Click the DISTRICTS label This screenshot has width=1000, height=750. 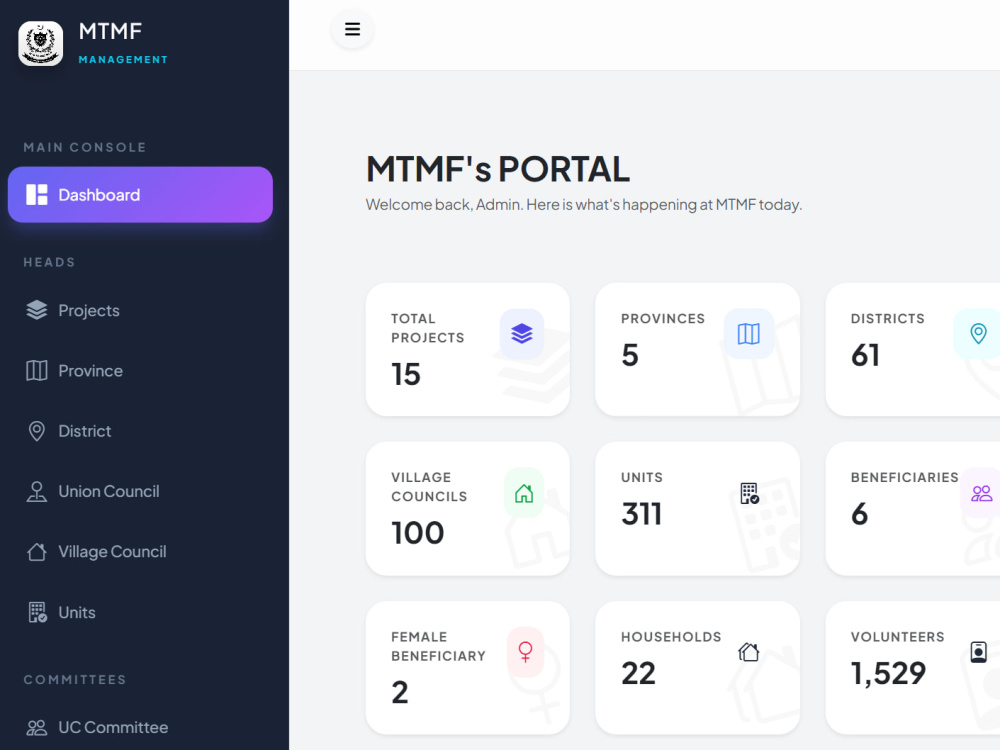click(887, 318)
